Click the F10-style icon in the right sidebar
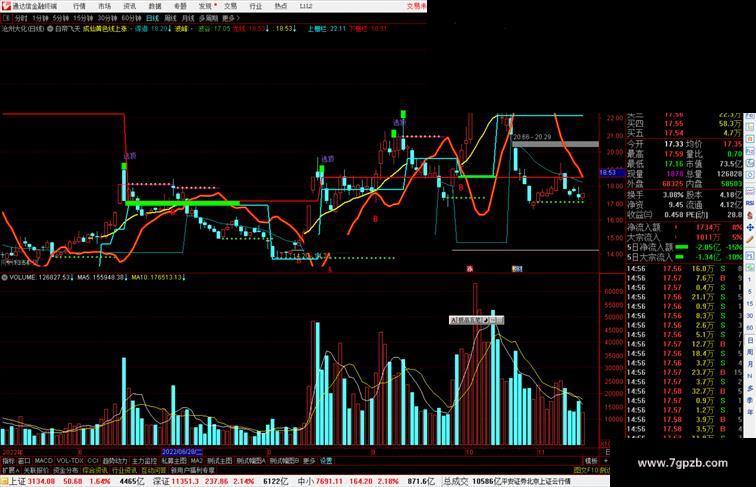The height and width of the screenshot is (487, 756). pos(750,151)
